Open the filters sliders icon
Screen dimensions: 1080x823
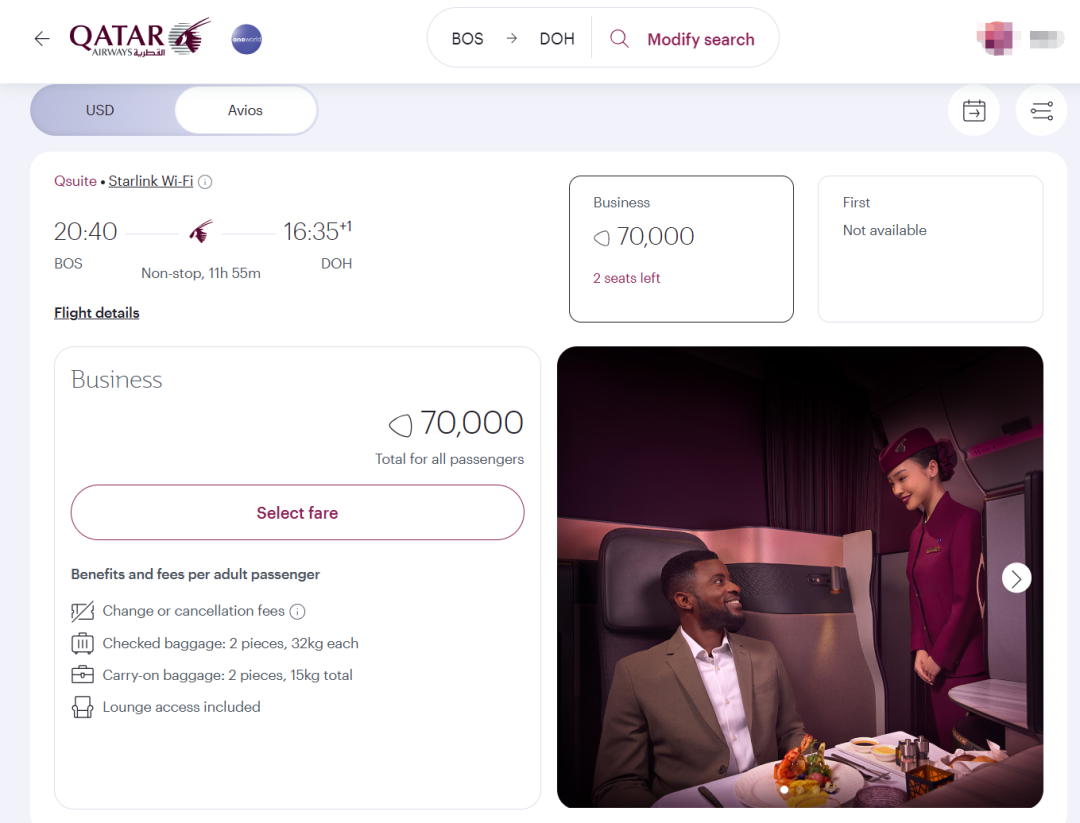tap(1041, 111)
